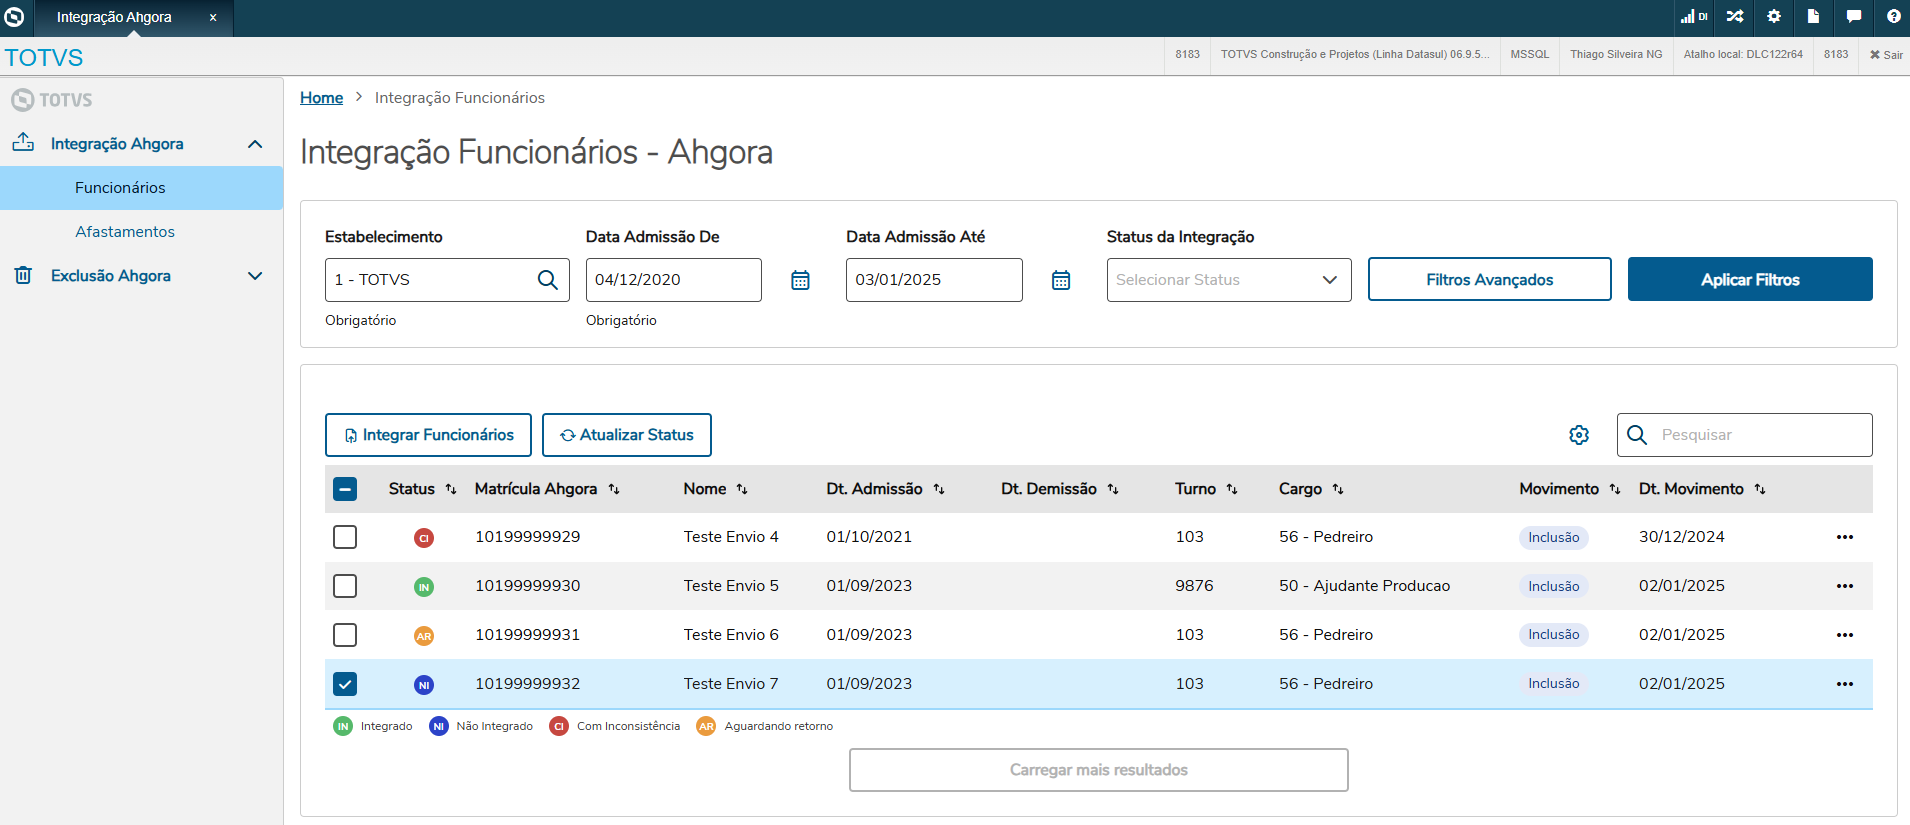Sort the table by Status column

click(451, 489)
